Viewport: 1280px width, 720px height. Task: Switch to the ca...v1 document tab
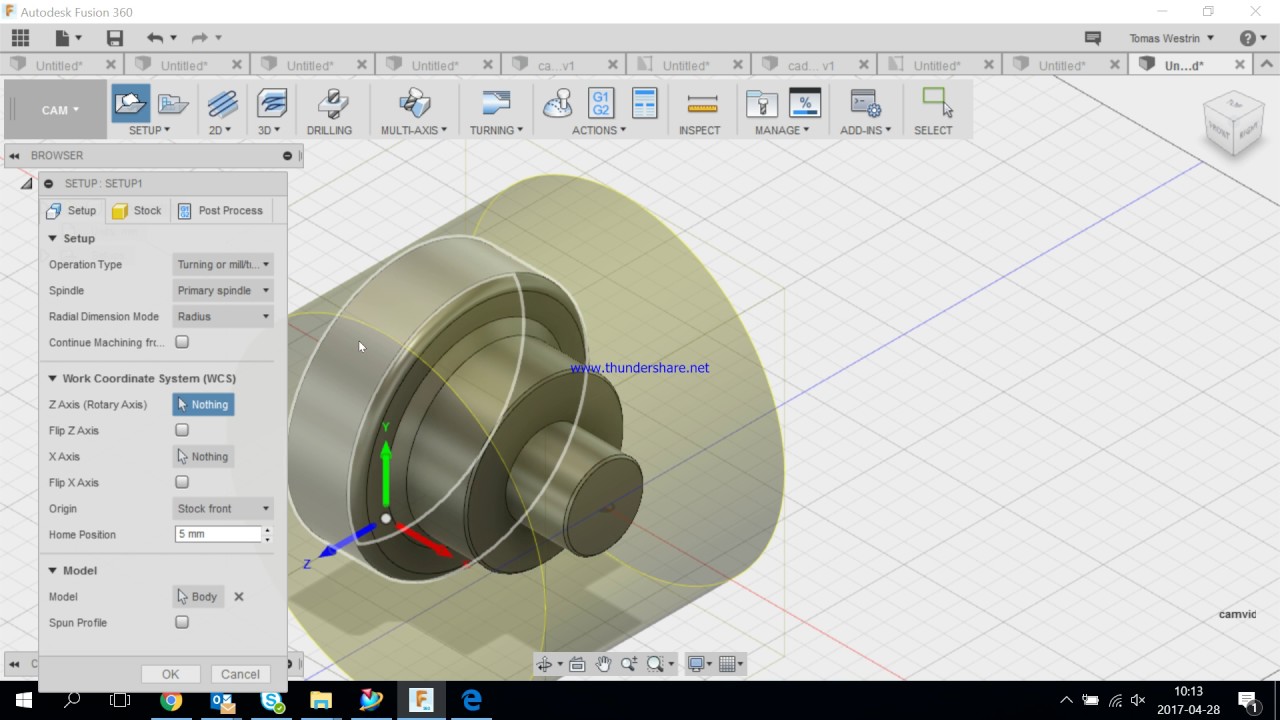click(565, 65)
